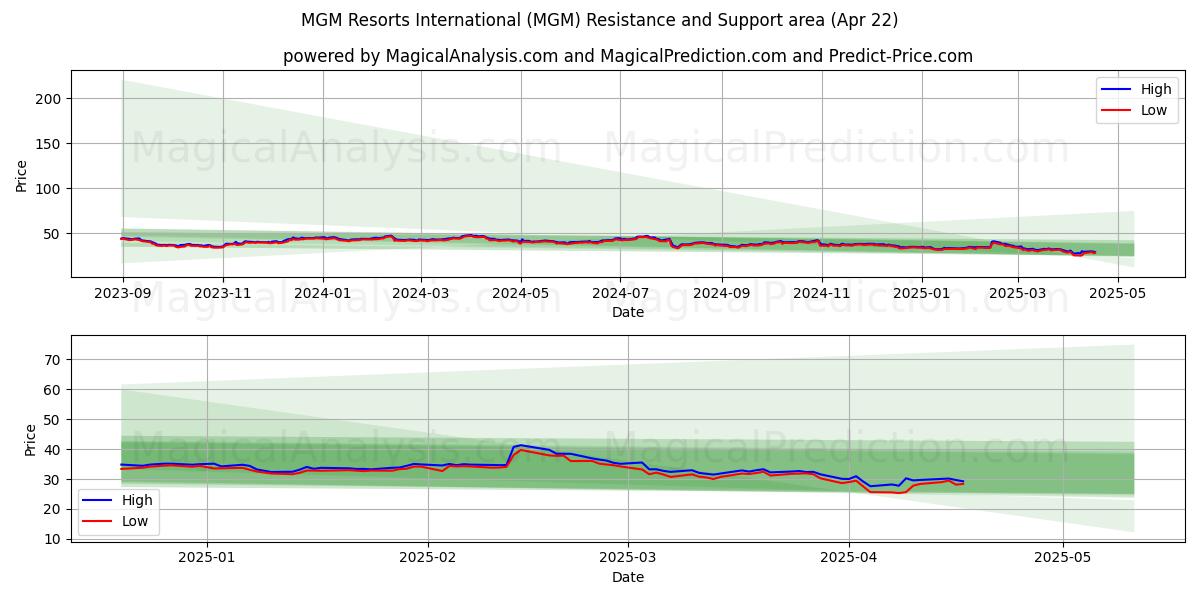
Task: Click the 'Date' axis label of top chart
Action: tap(628, 313)
